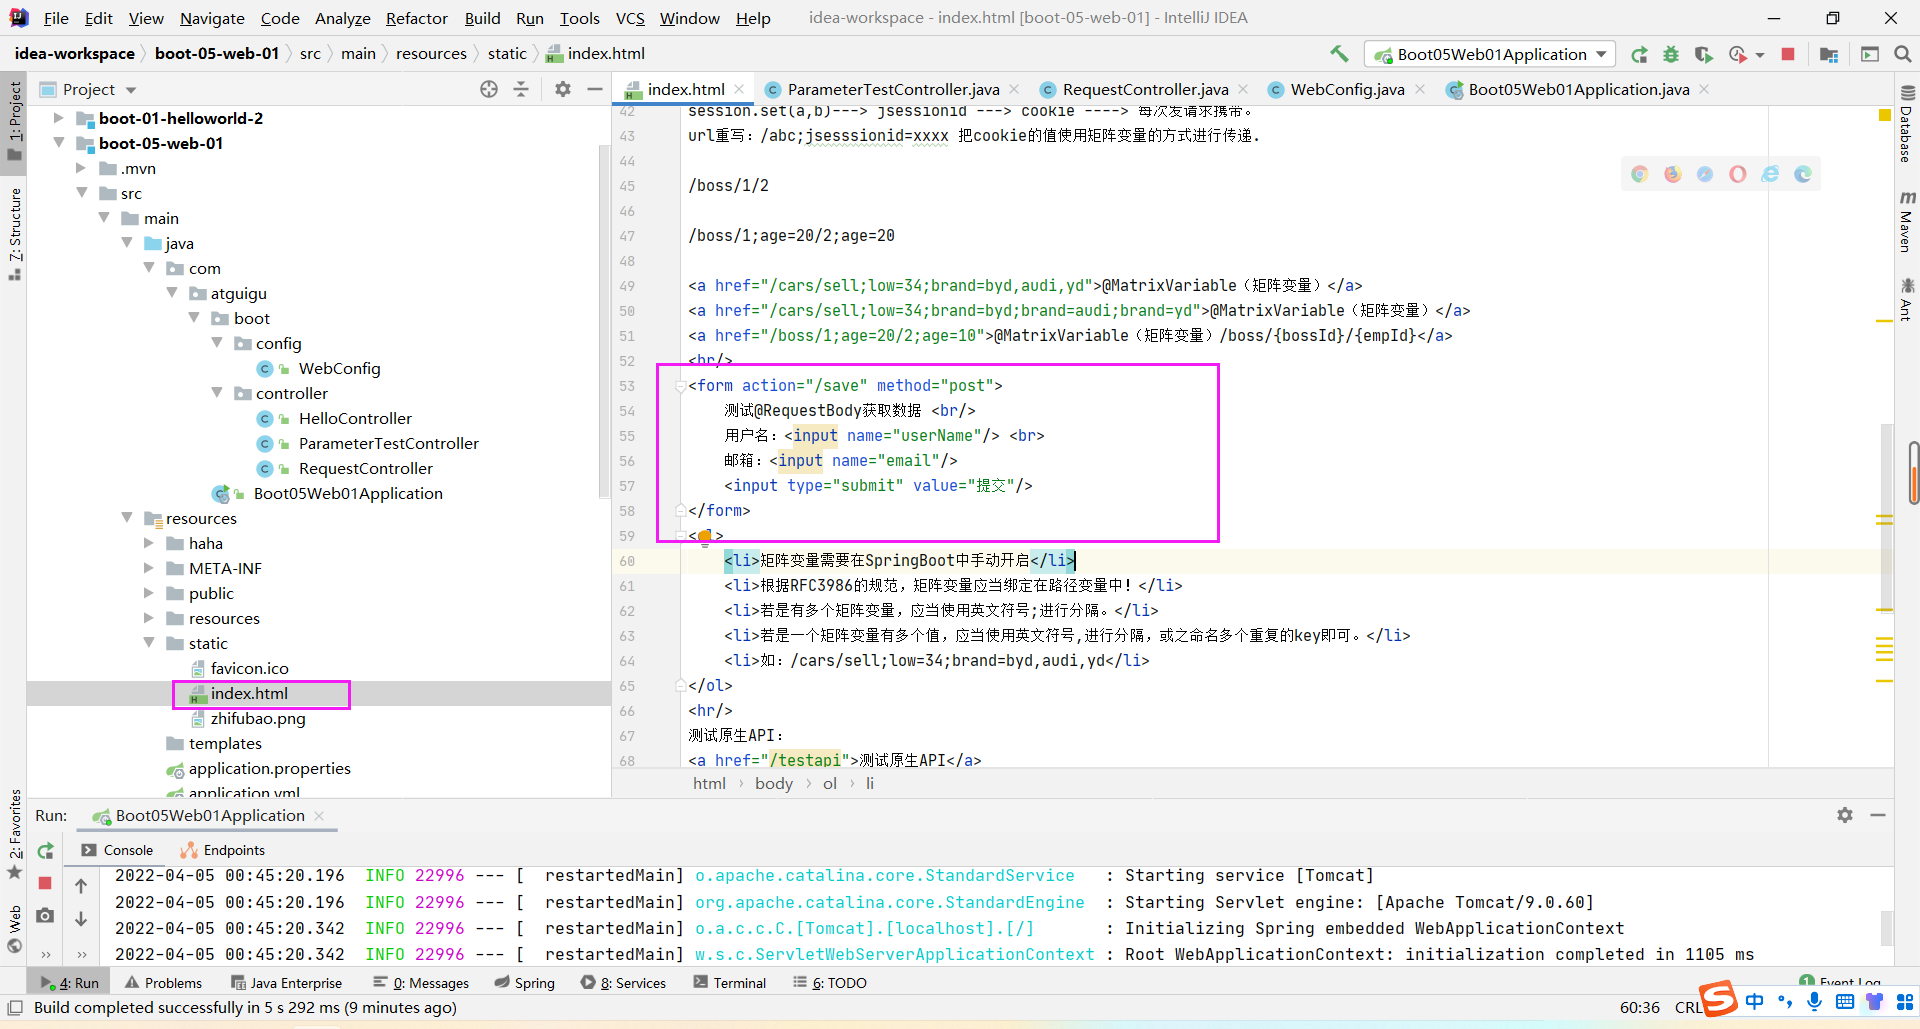
Task: Click the Build Project hammer icon
Action: pyautogui.click(x=1339, y=54)
